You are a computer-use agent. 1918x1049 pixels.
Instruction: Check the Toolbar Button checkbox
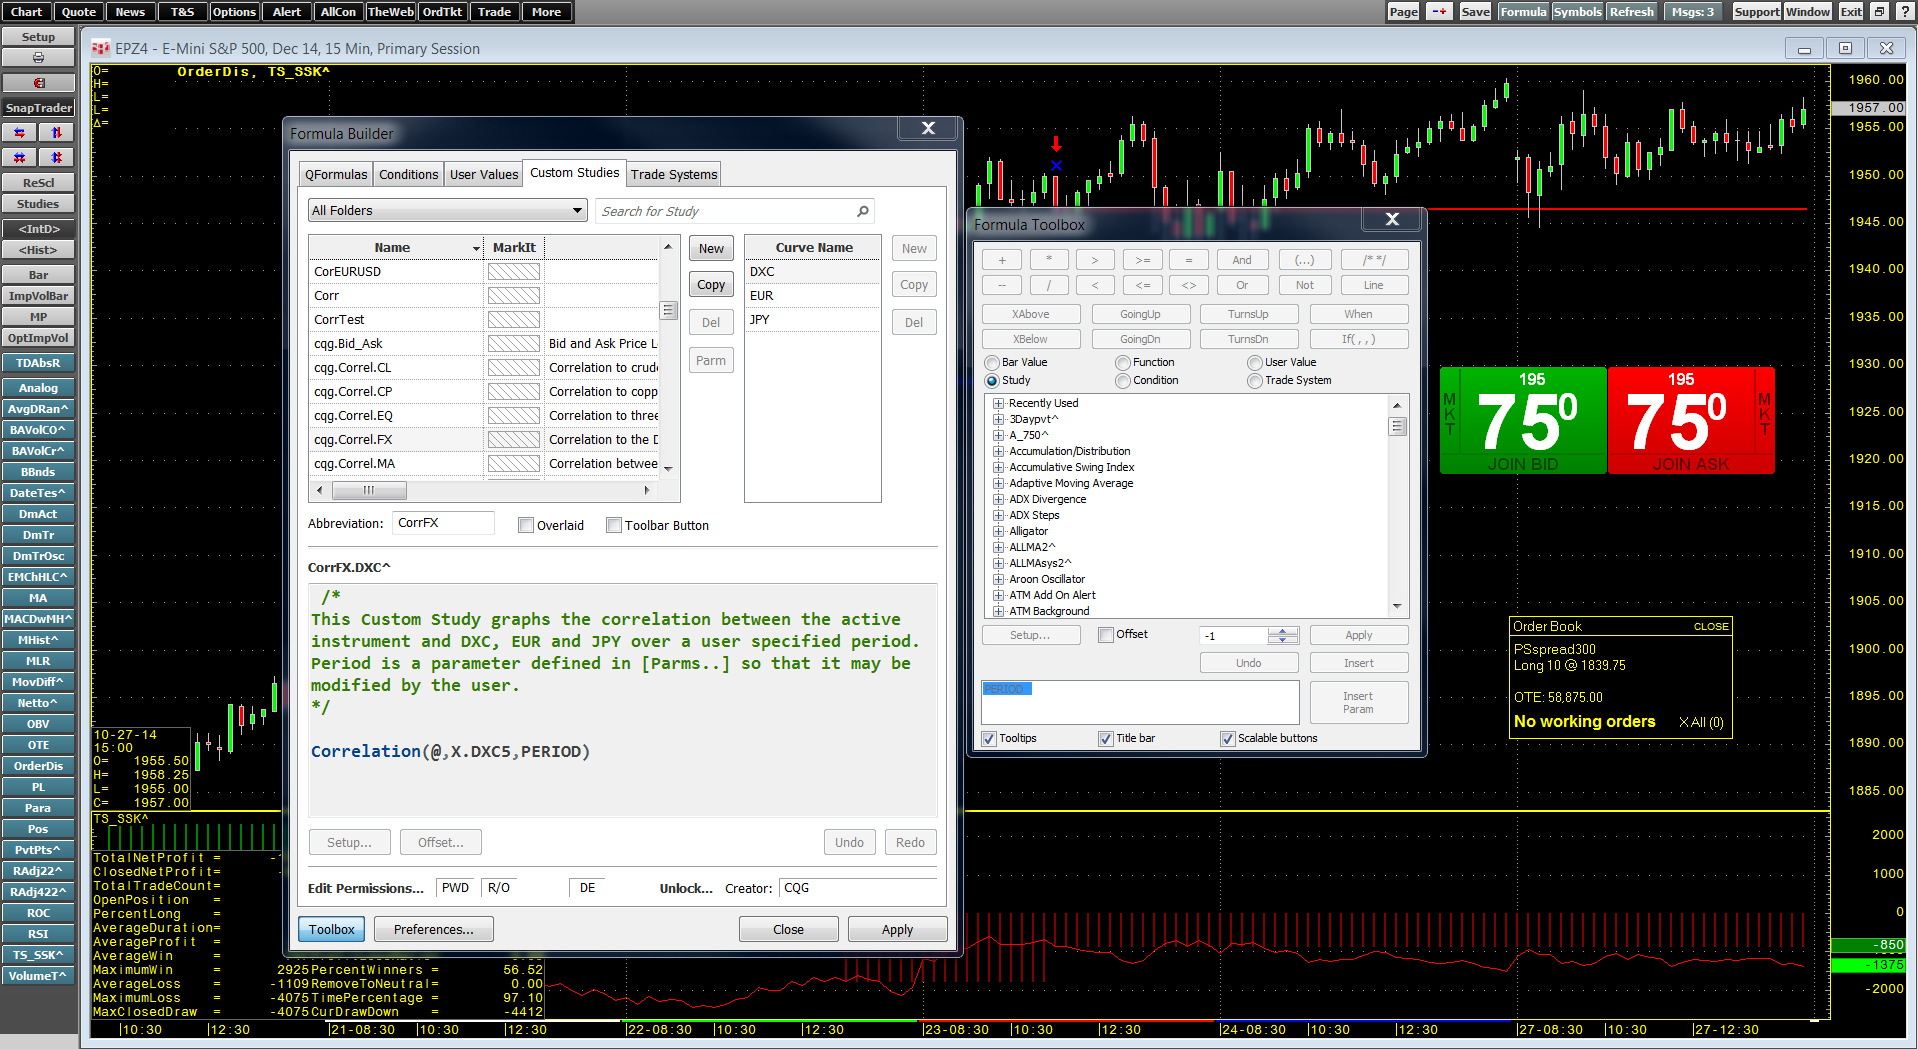click(614, 525)
